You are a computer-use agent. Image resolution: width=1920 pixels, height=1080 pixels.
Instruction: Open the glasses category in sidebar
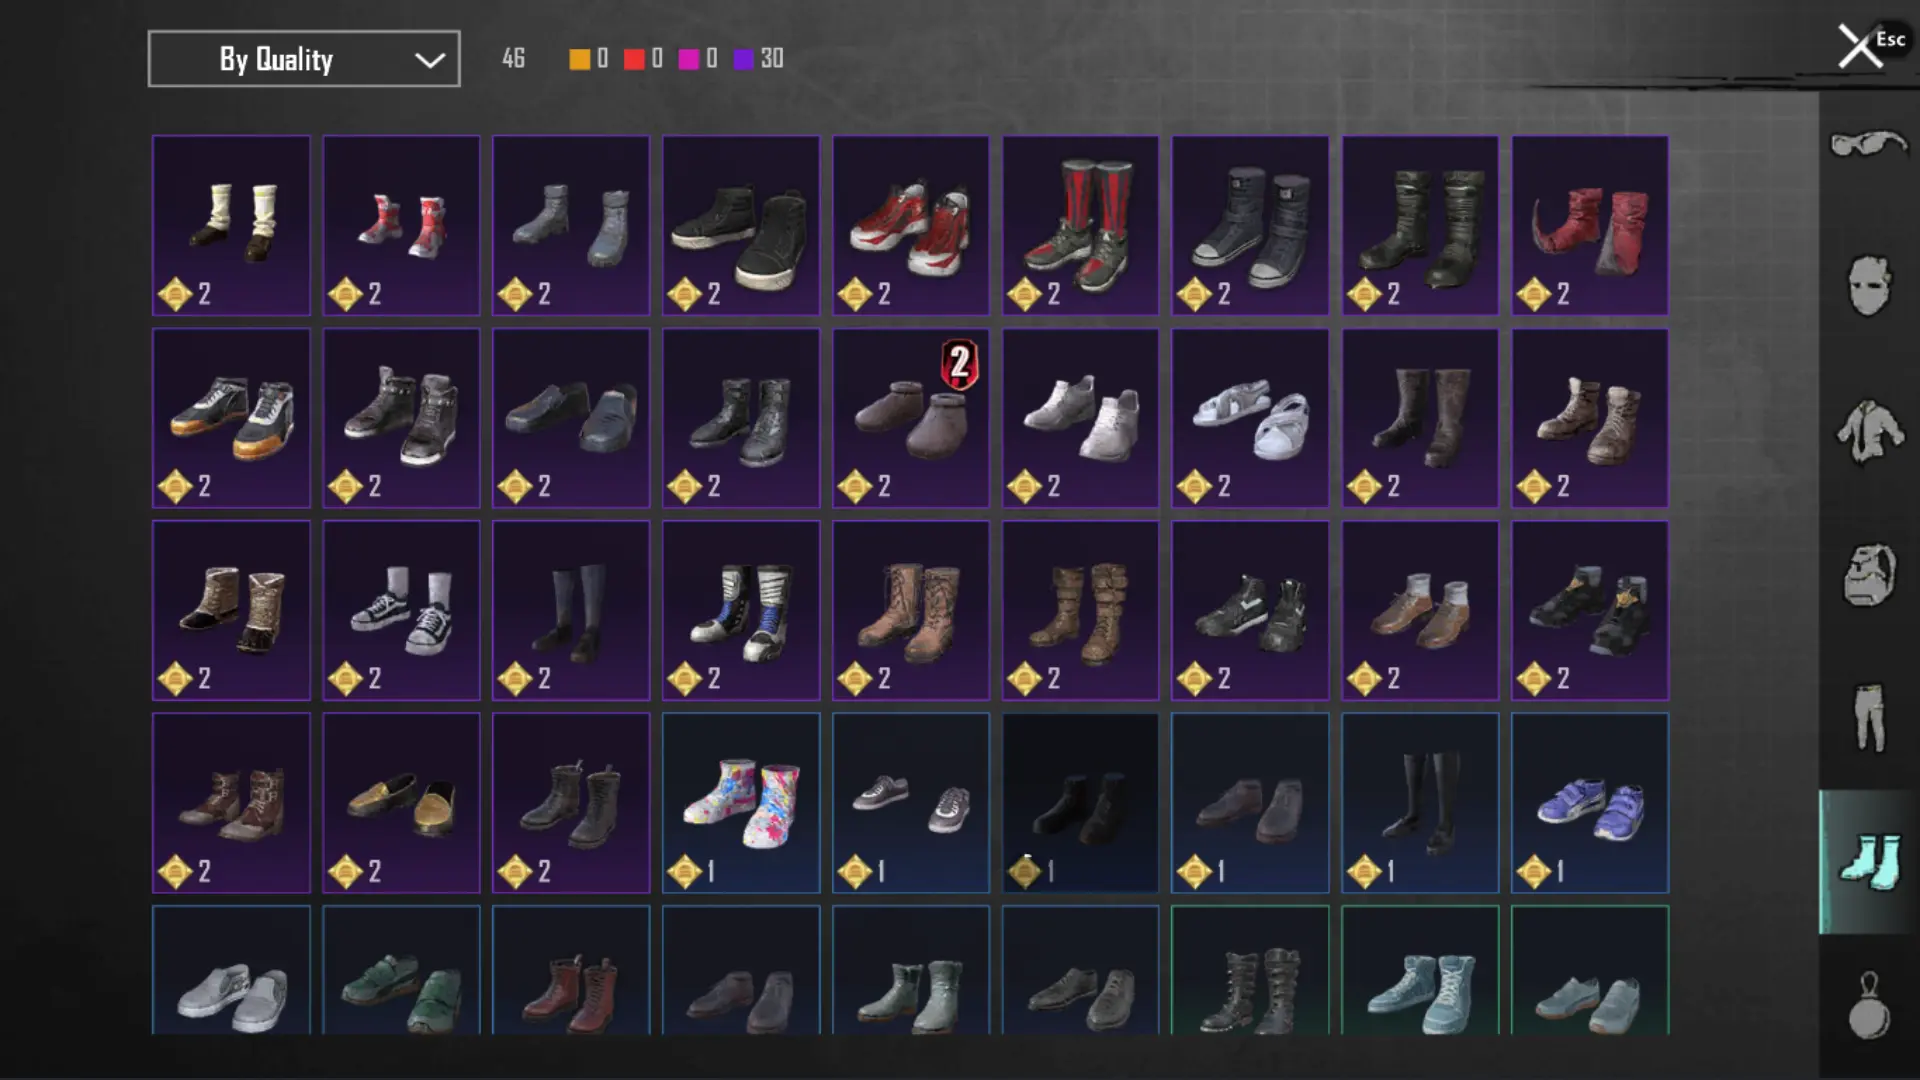pyautogui.click(x=1868, y=145)
